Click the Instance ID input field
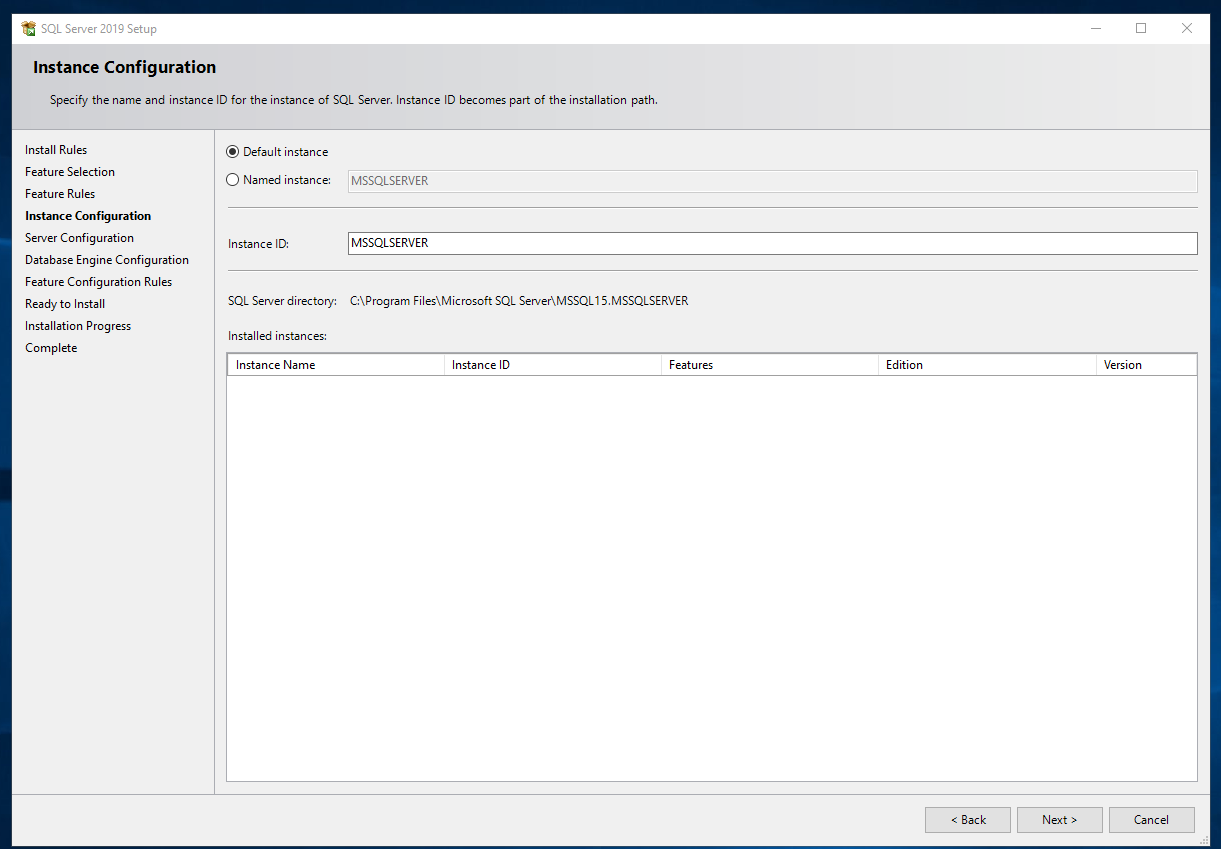 tap(772, 243)
